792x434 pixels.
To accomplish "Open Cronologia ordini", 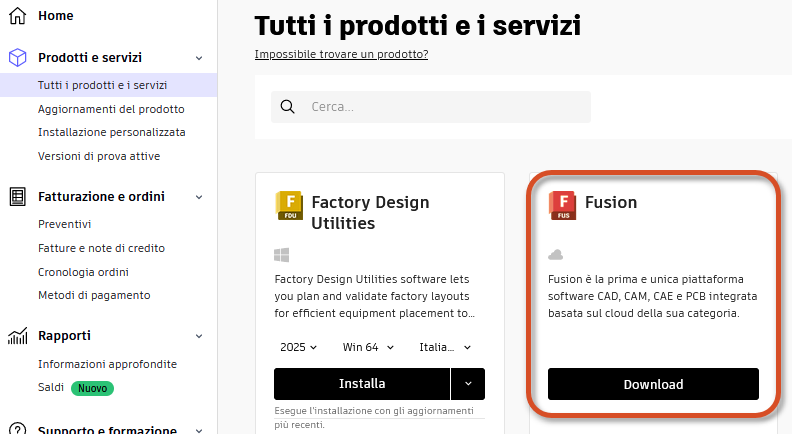I will 83,272.
